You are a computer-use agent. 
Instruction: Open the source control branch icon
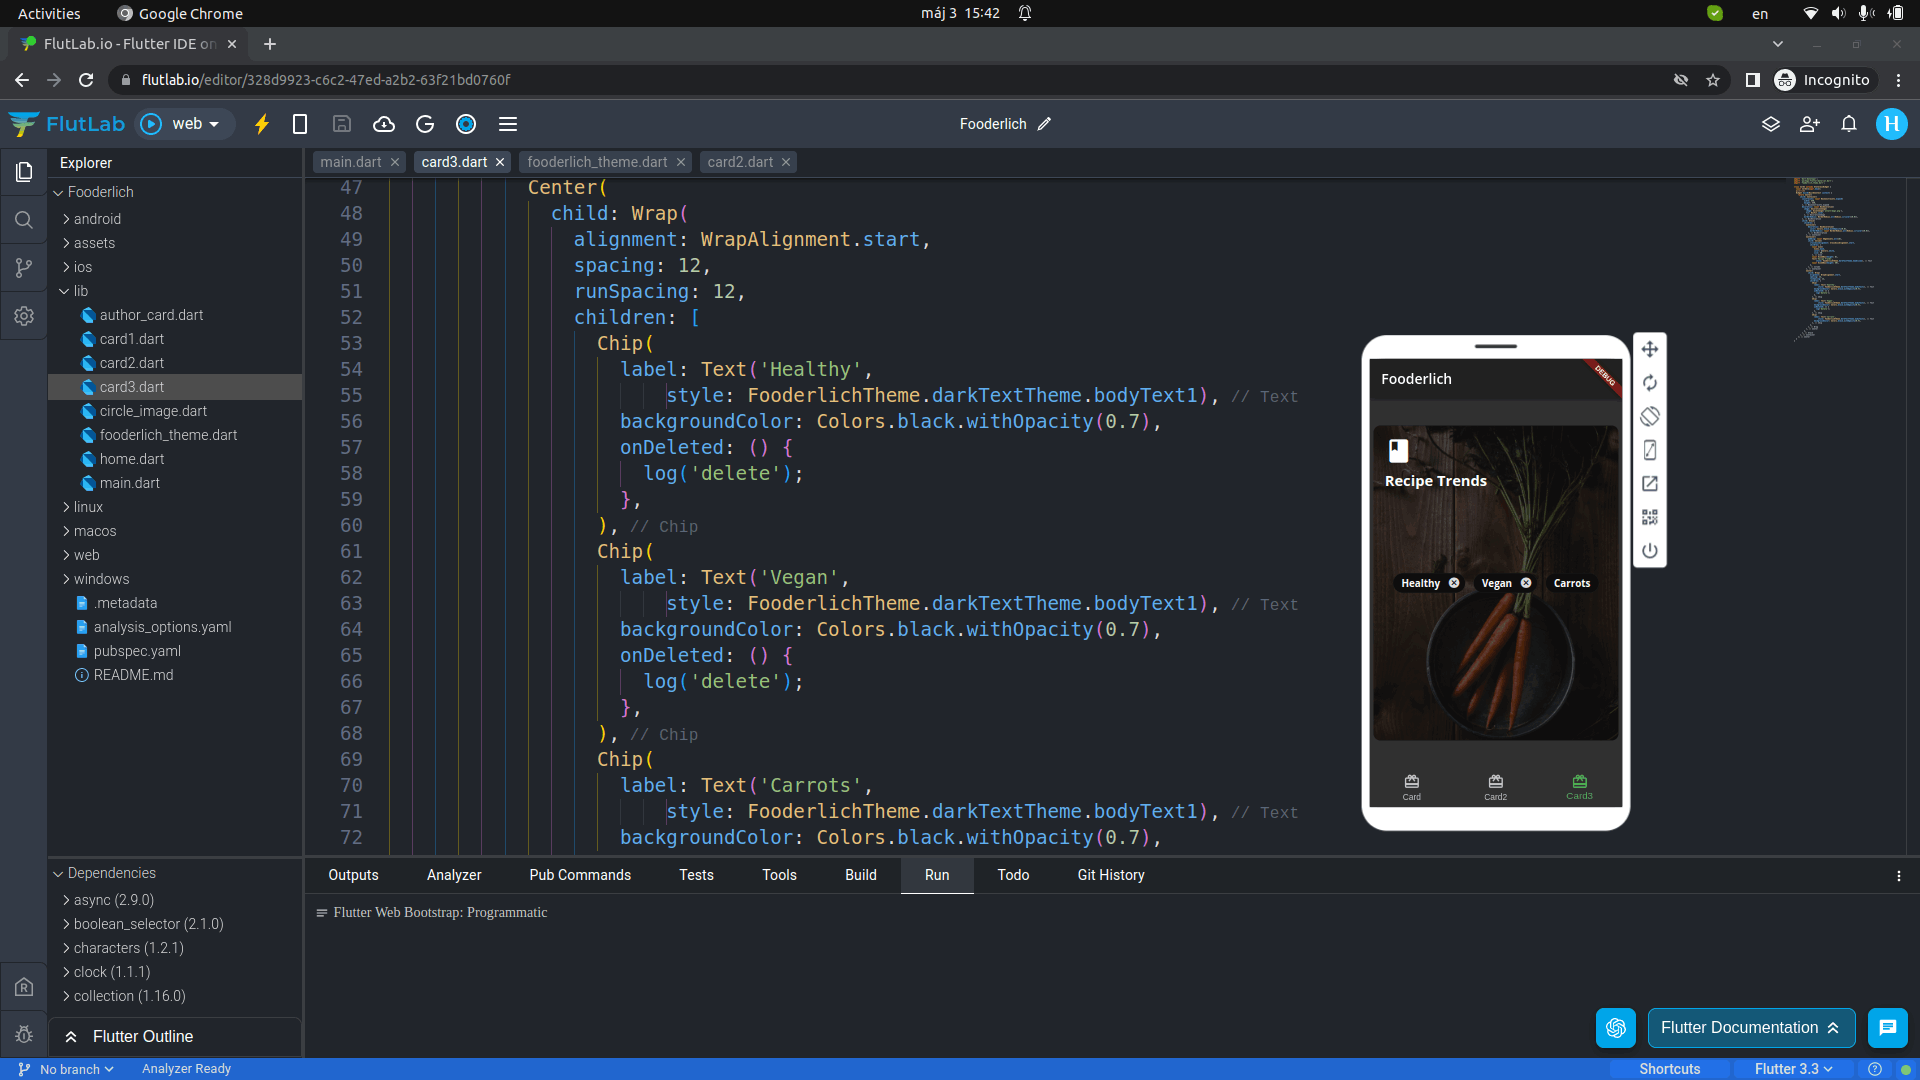pos(24,268)
